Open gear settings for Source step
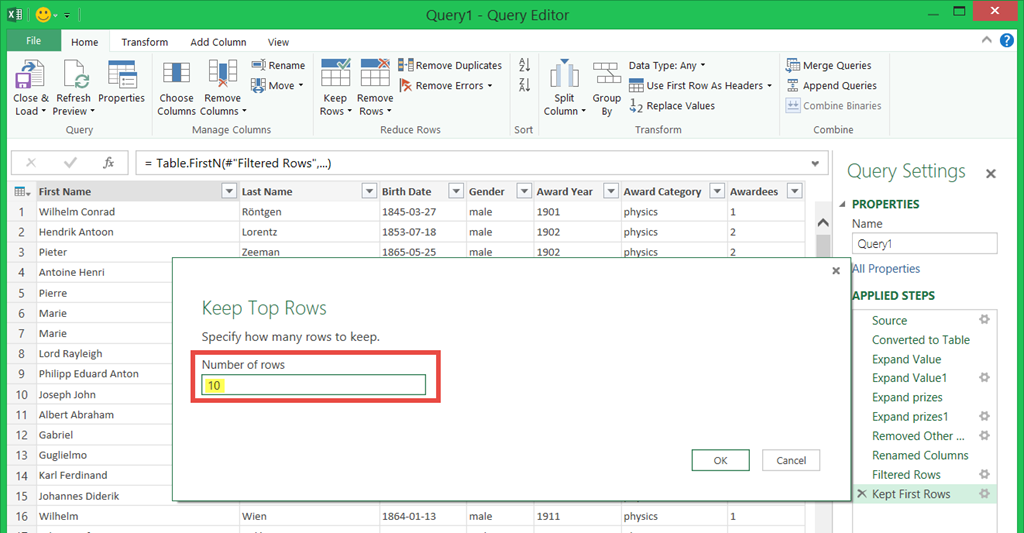 coord(984,320)
